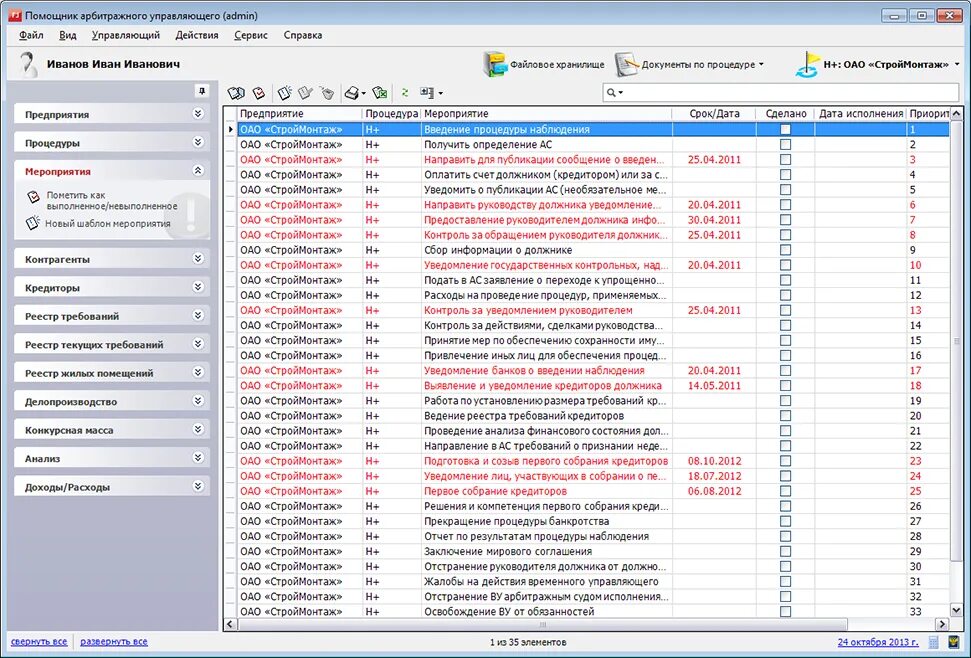
Task: Open the Управляющий menu
Action: click(x=126, y=35)
